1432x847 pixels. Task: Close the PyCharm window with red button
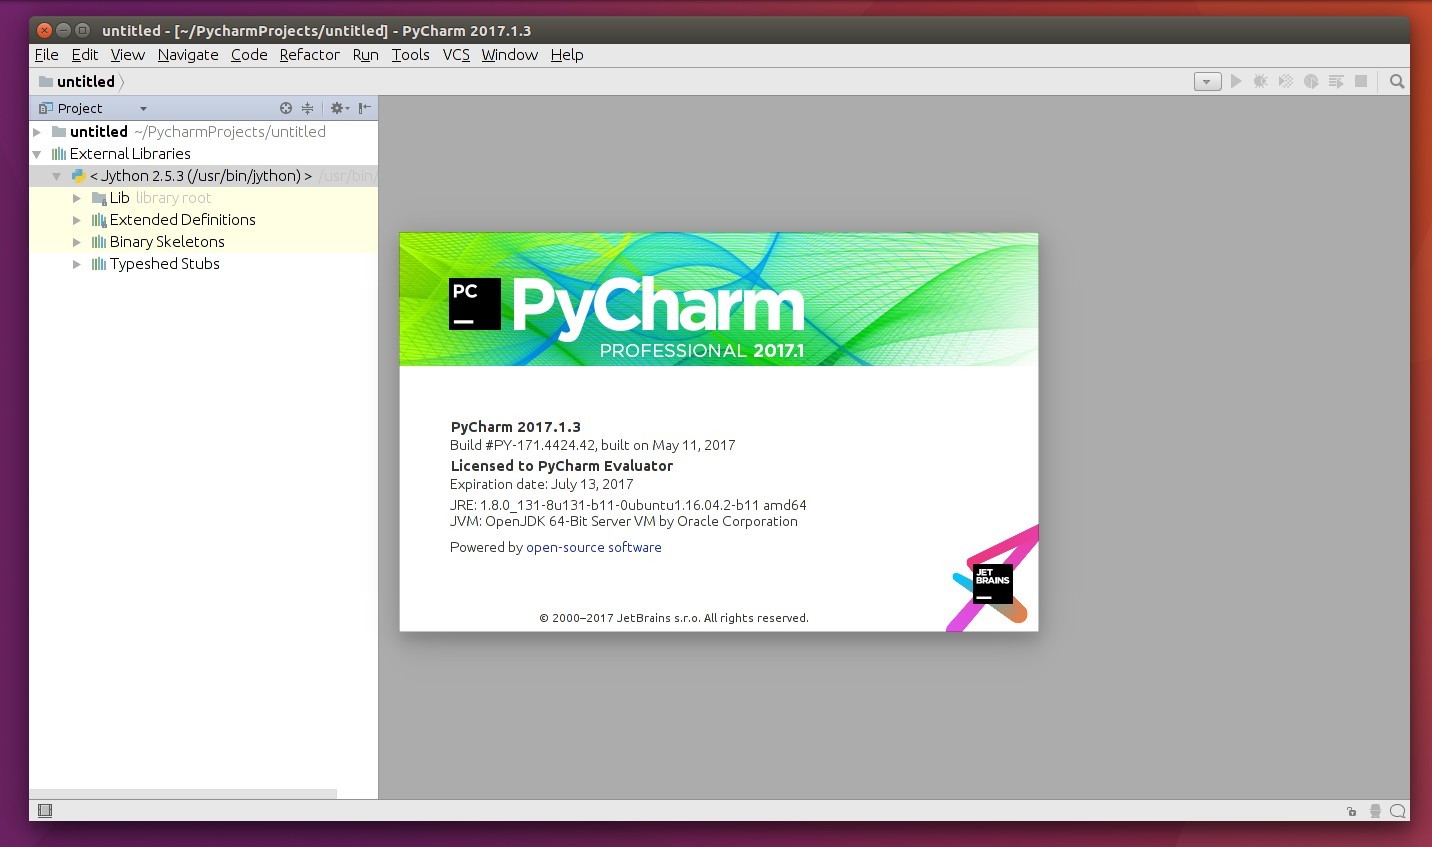[x=44, y=30]
